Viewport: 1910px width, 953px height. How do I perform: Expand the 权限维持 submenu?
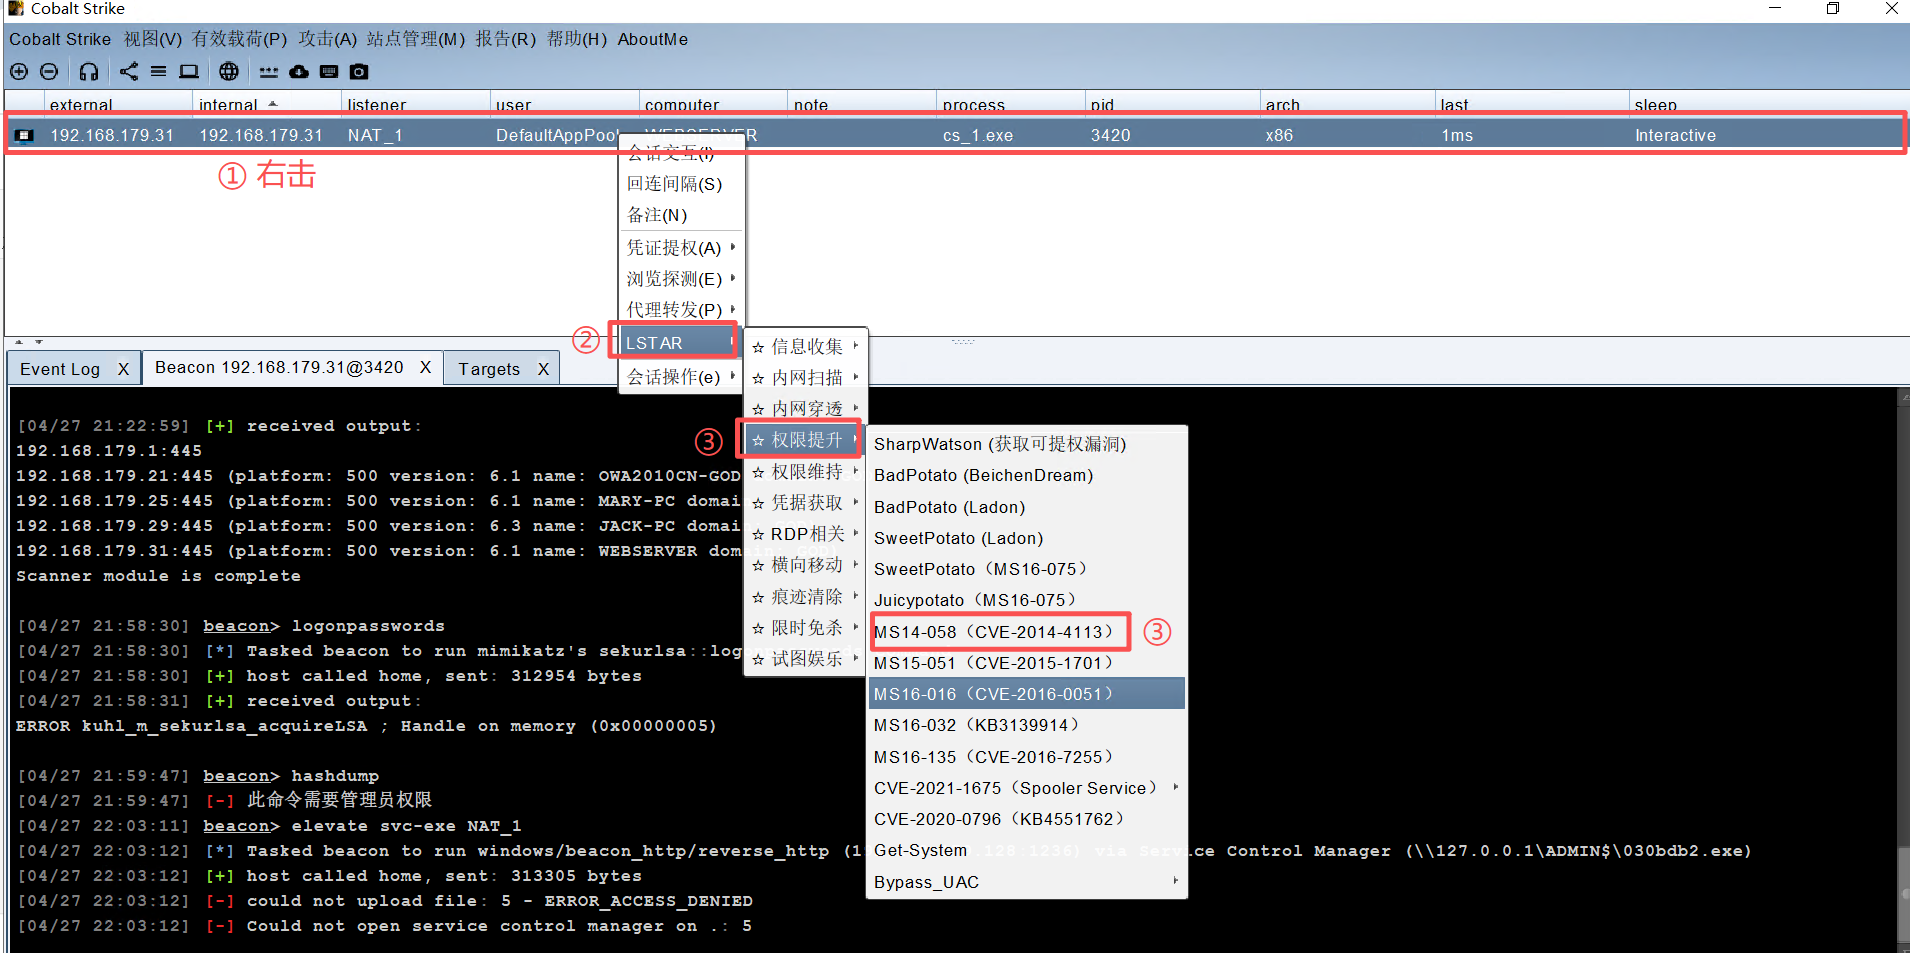(x=806, y=472)
